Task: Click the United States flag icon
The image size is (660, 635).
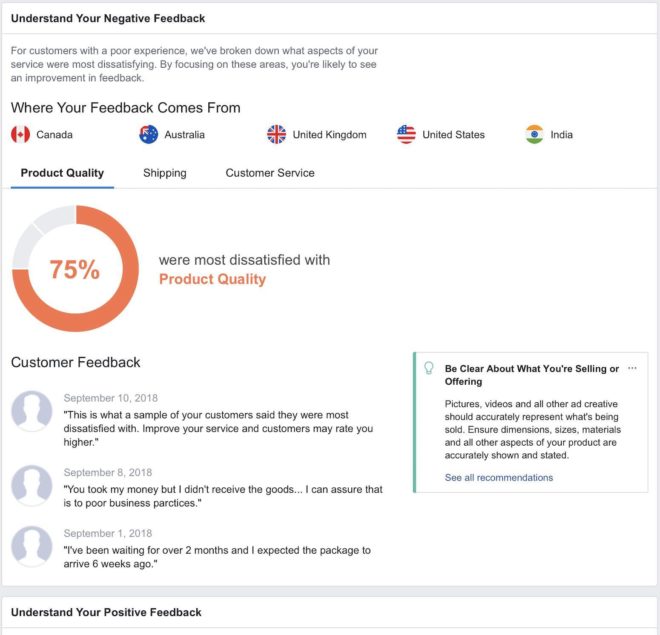Action: 406,135
